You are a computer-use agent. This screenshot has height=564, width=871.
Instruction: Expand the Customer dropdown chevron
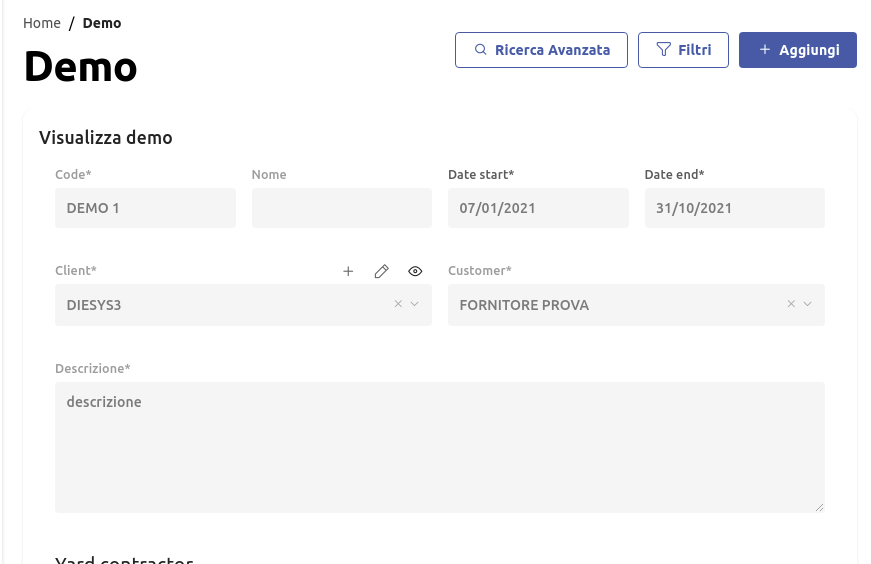[x=807, y=304]
